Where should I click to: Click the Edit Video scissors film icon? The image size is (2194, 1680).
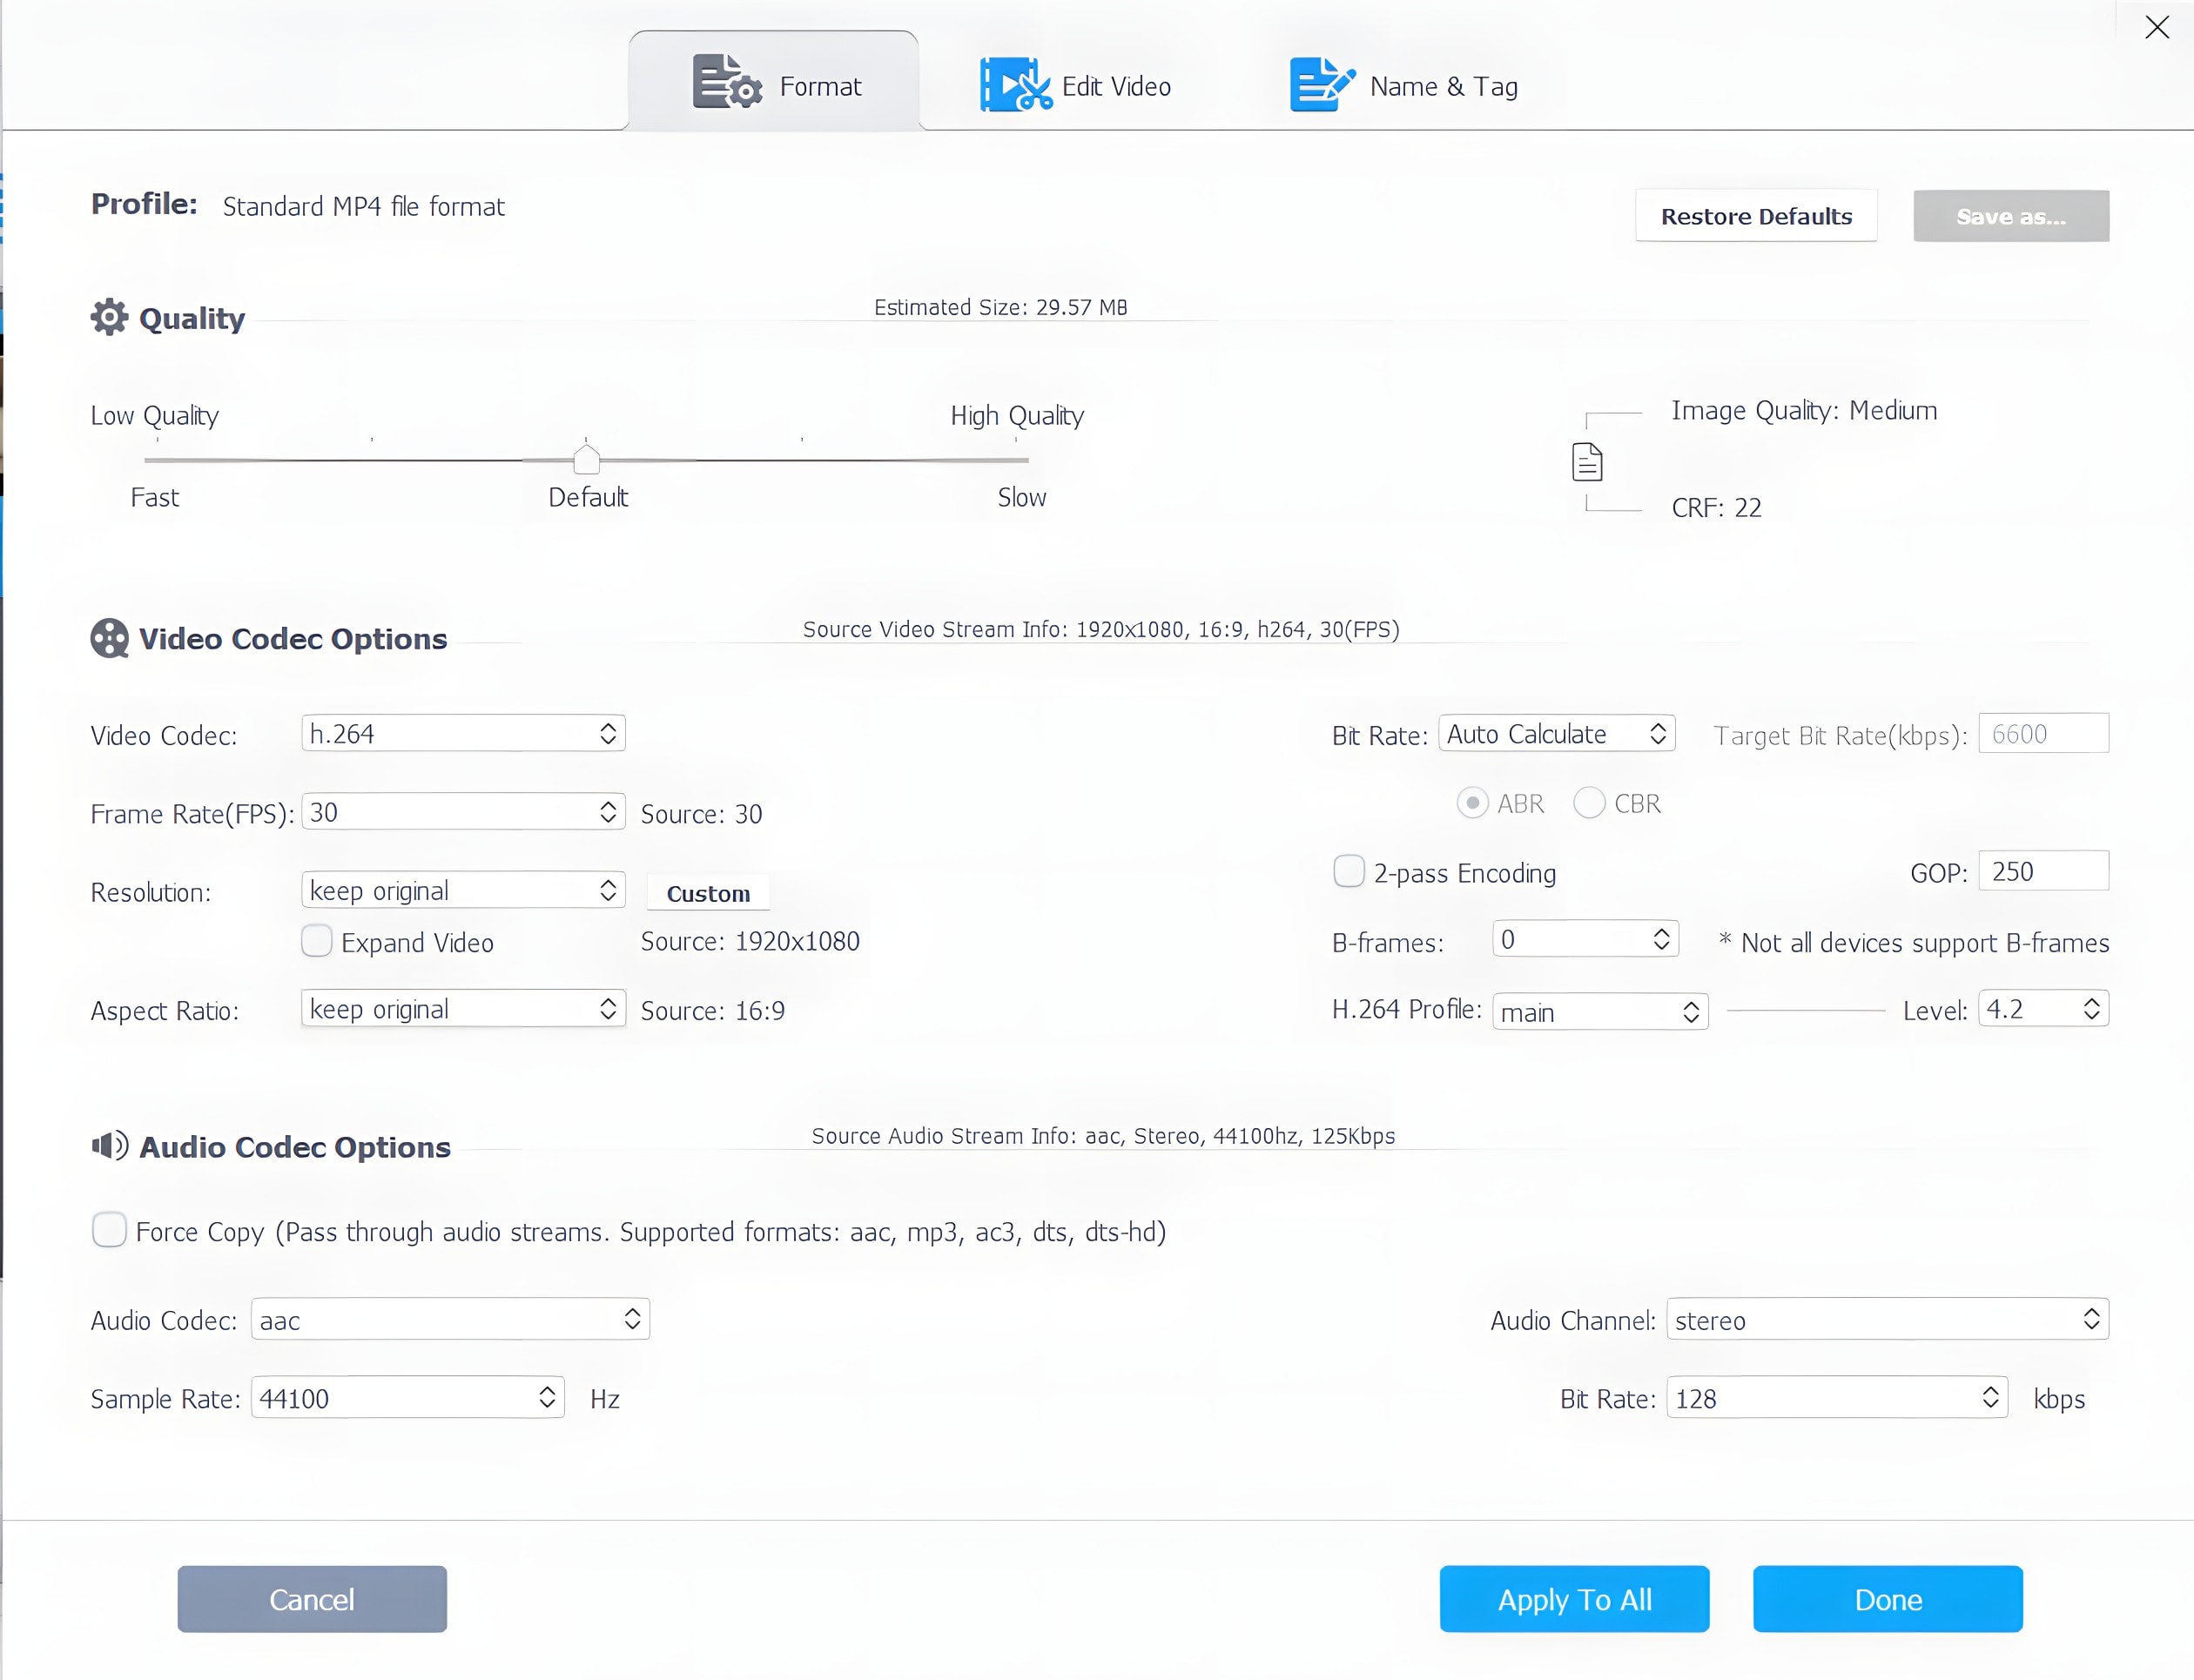(x=1015, y=85)
